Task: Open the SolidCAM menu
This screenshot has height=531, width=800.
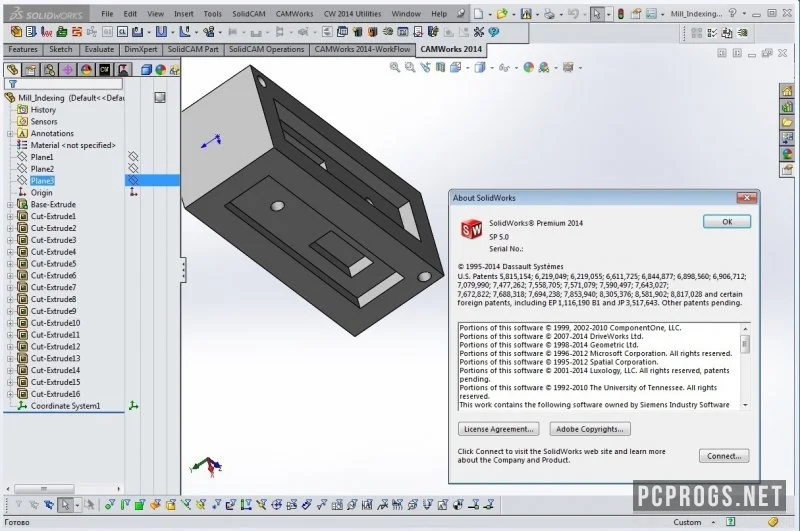Action: 248,14
